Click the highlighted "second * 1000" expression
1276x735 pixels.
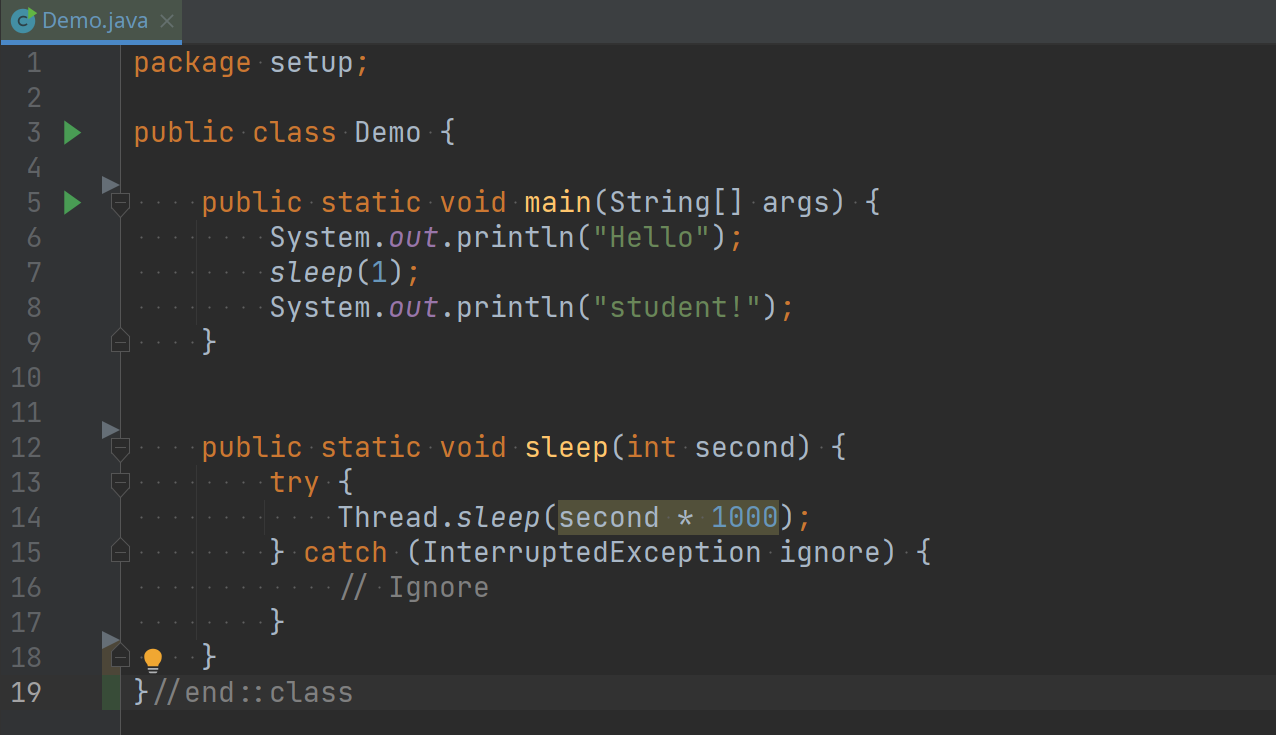pos(667,517)
